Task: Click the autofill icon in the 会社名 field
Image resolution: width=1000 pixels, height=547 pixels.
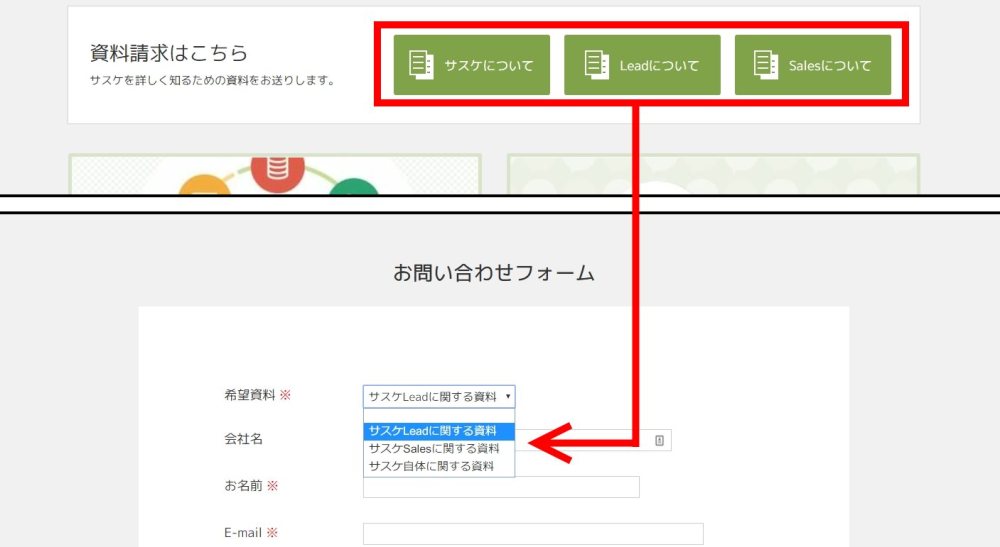Action: (x=660, y=440)
